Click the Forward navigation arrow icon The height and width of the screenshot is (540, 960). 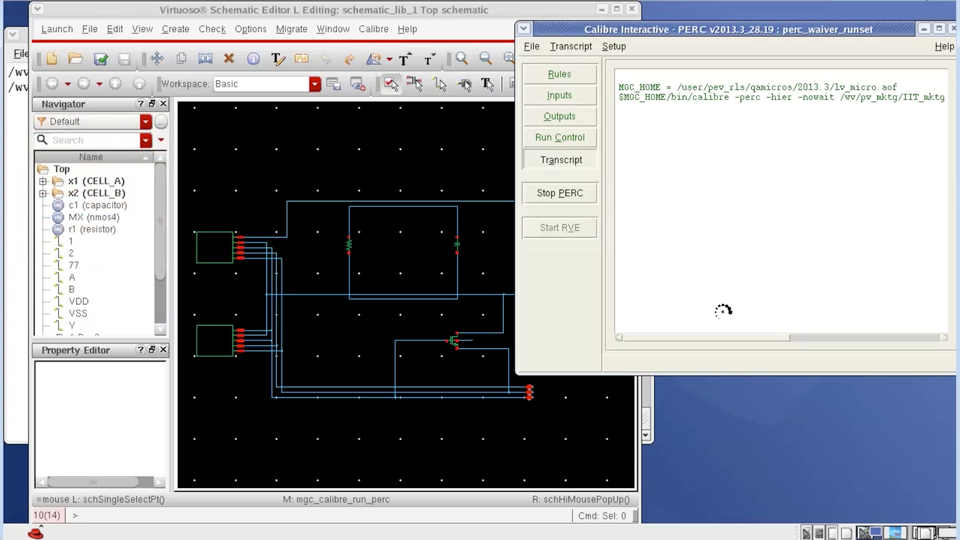(84, 84)
